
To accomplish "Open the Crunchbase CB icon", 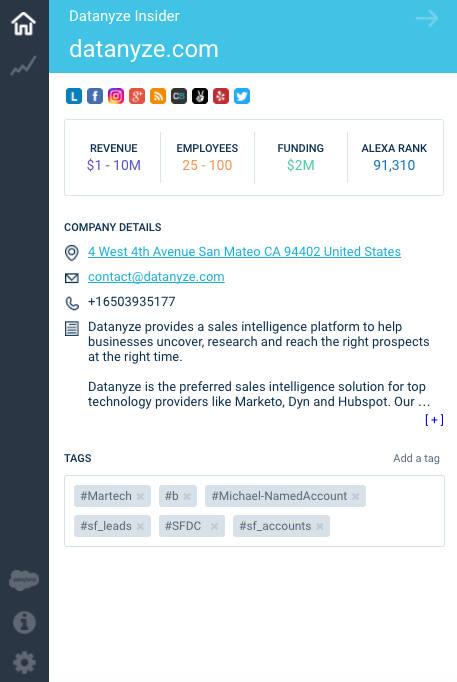I will coord(179,96).
